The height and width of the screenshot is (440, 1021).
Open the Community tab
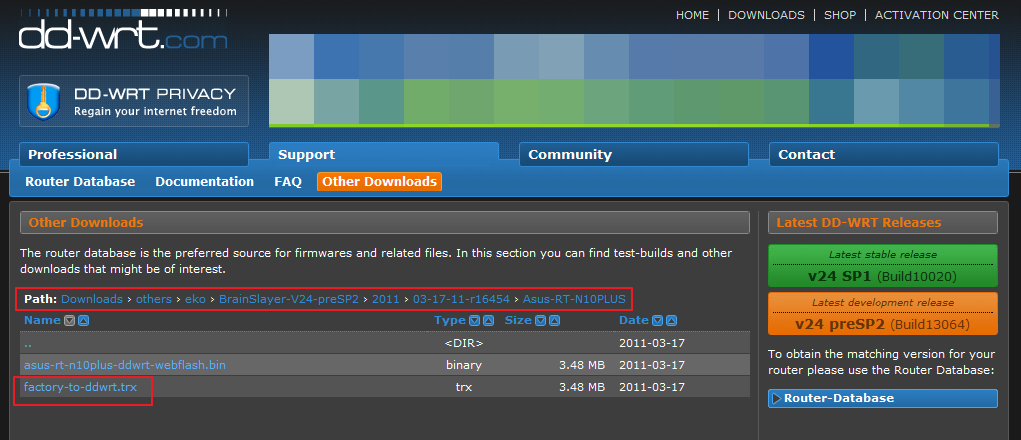[634, 154]
